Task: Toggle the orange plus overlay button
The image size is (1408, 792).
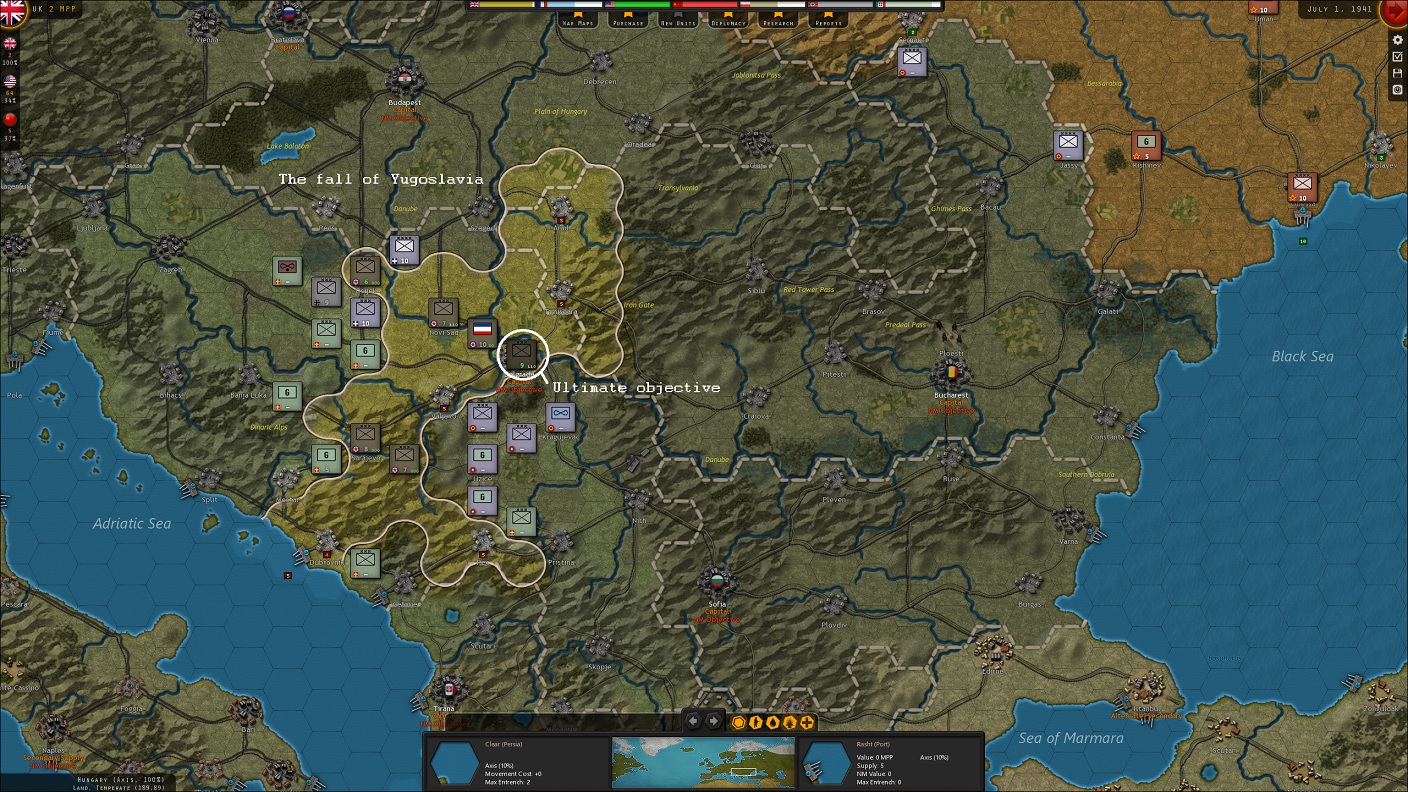Action: 807,722
